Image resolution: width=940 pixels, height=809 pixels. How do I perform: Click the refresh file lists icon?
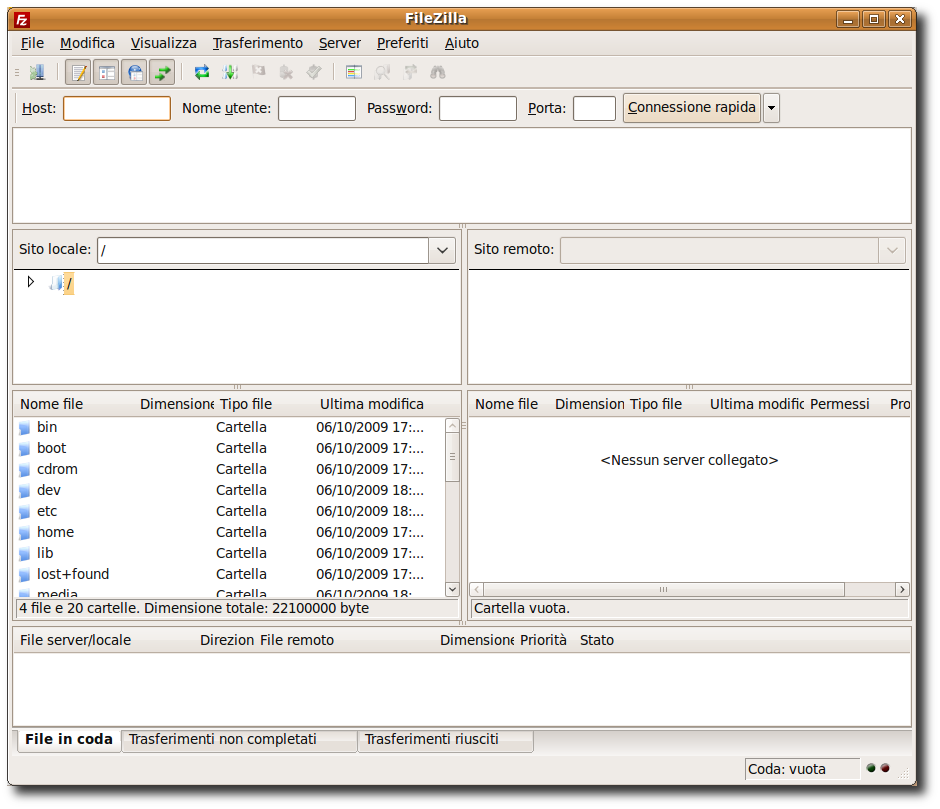[202, 73]
